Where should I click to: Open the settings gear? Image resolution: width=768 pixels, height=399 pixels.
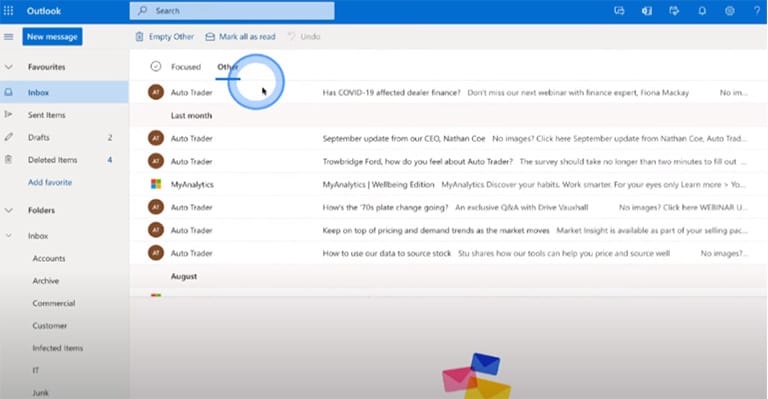pyautogui.click(x=730, y=11)
